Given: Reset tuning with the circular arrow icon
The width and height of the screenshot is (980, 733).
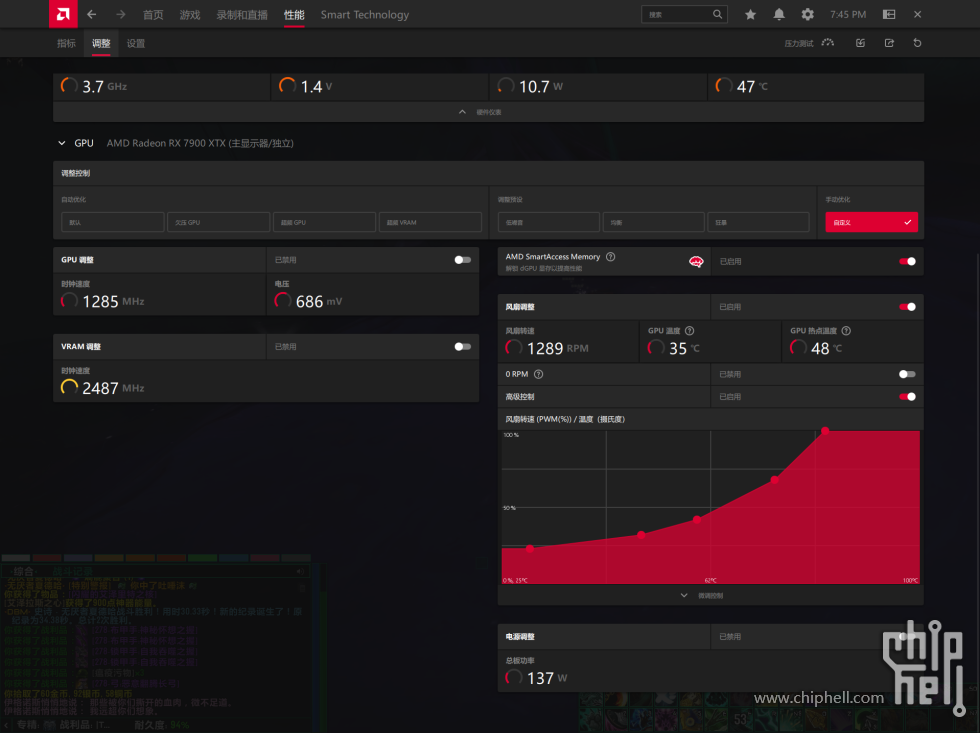Looking at the screenshot, I should tap(918, 43).
